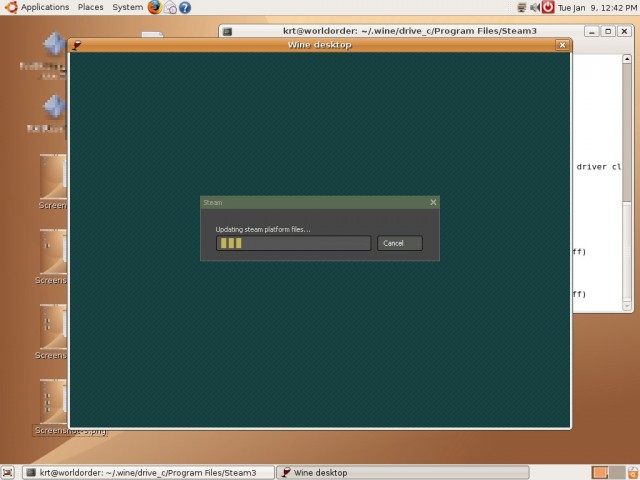Click the network status tray icon
The image size is (640, 480).
(521, 7)
